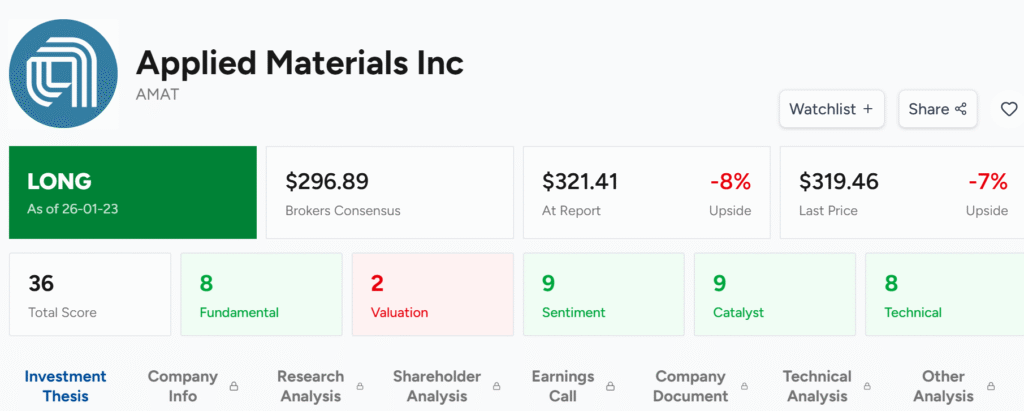Open the Brokers Consensus price card

click(389, 193)
